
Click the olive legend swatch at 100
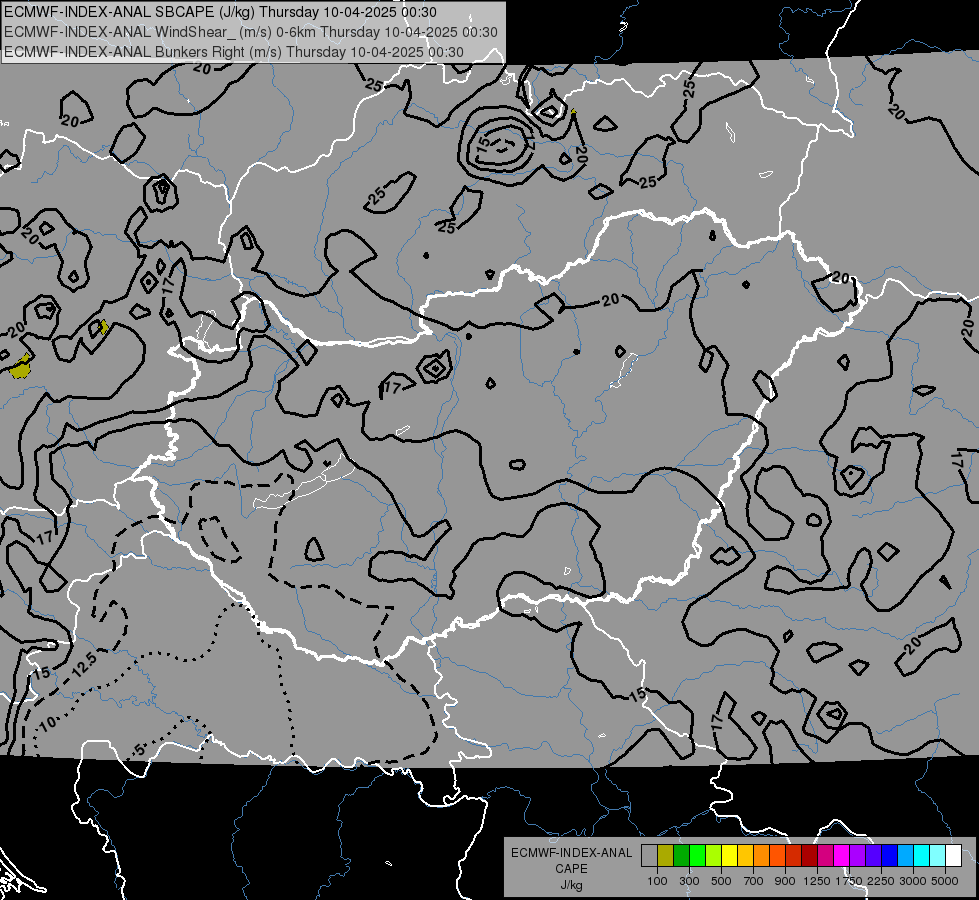coord(666,856)
